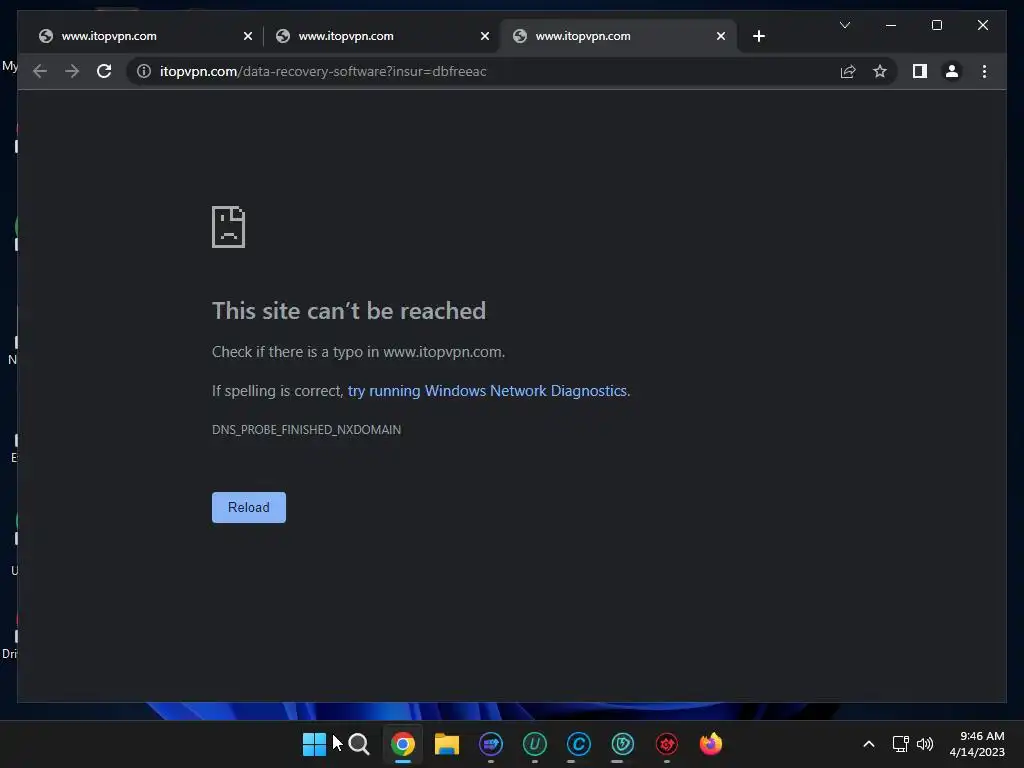Viewport: 1024px width, 768px height.
Task: Open green U app icon in taskbar
Action: 534,744
